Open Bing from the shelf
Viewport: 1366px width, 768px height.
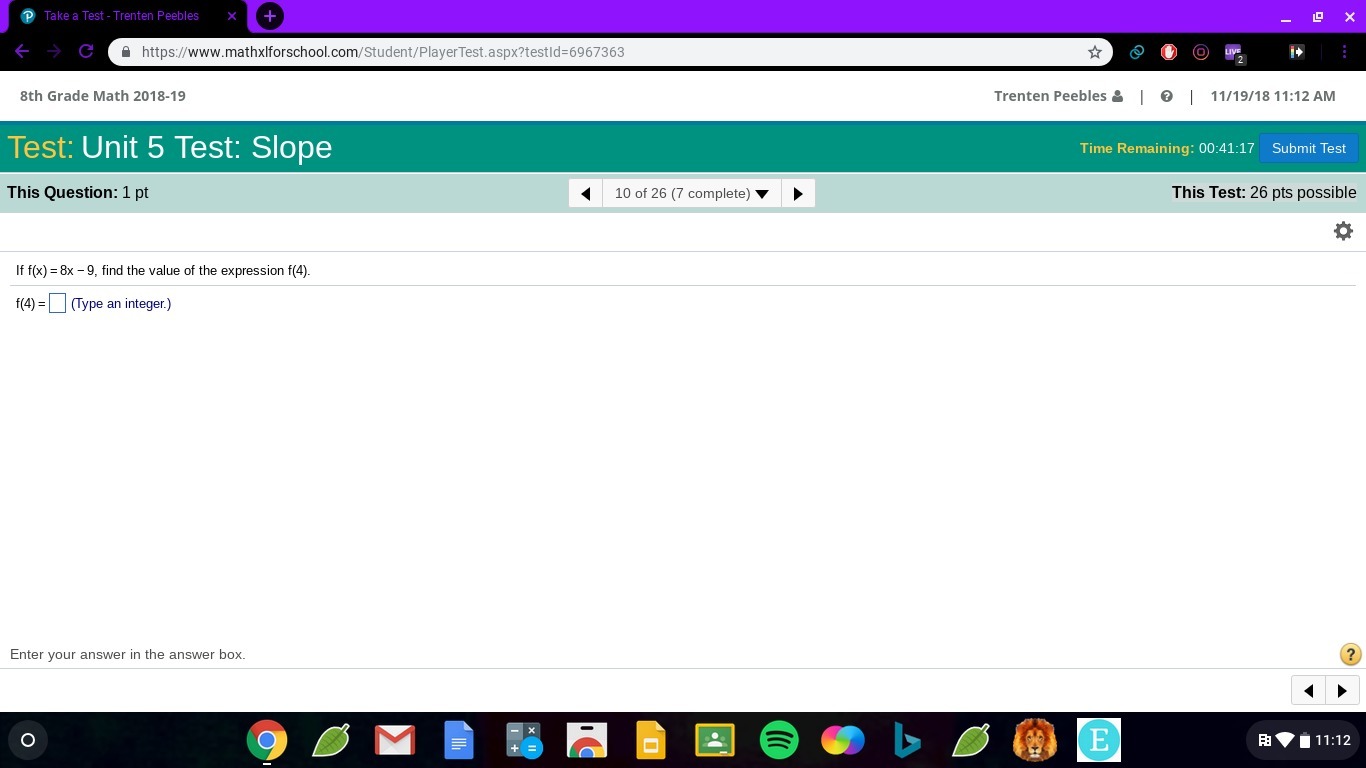pyautogui.click(x=907, y=740)
